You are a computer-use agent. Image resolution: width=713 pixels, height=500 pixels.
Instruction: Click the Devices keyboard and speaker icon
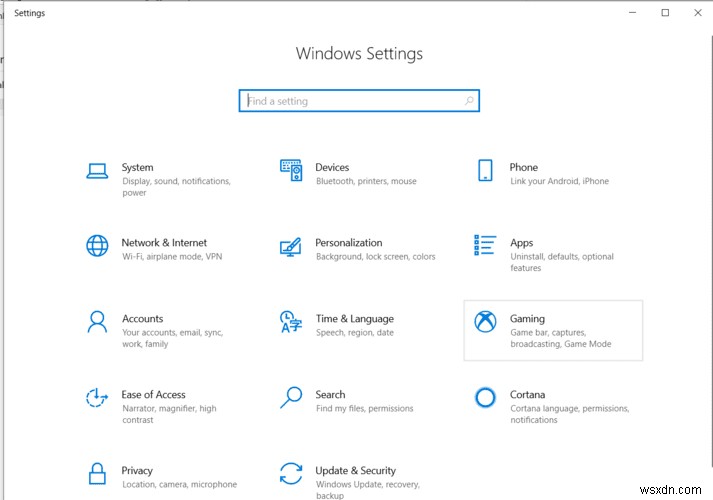[291, 170]
